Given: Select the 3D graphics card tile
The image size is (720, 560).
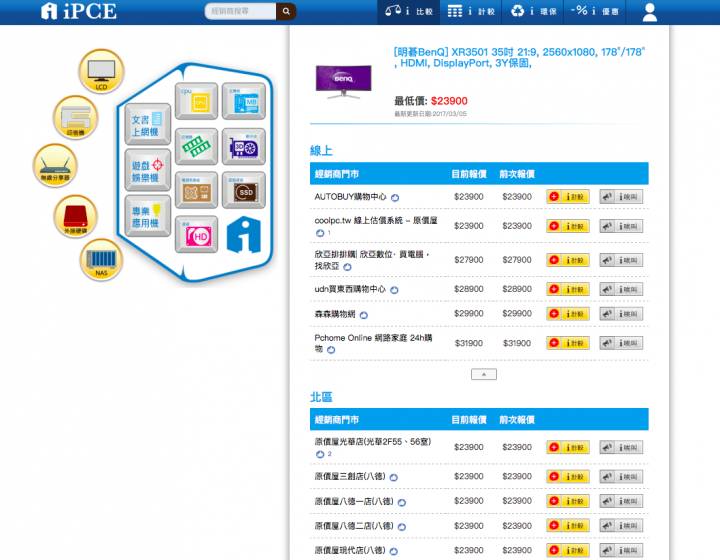Looking at the screenshot, I should click(244, 146).
